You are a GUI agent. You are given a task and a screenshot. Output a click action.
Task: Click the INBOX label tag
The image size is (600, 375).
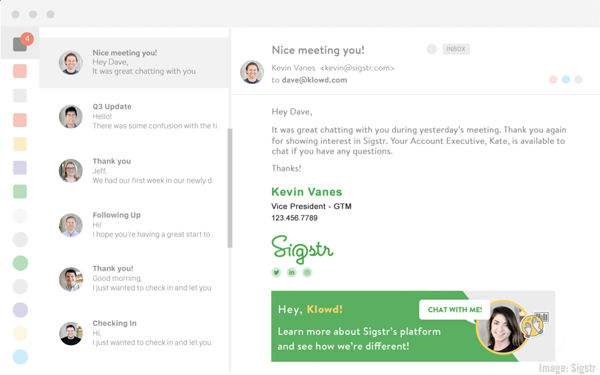click(x=456, y=49)
